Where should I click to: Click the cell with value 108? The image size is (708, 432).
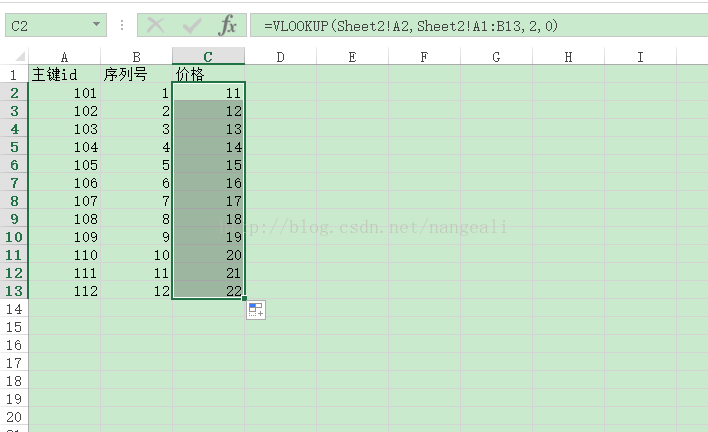(x=65, y=218)
